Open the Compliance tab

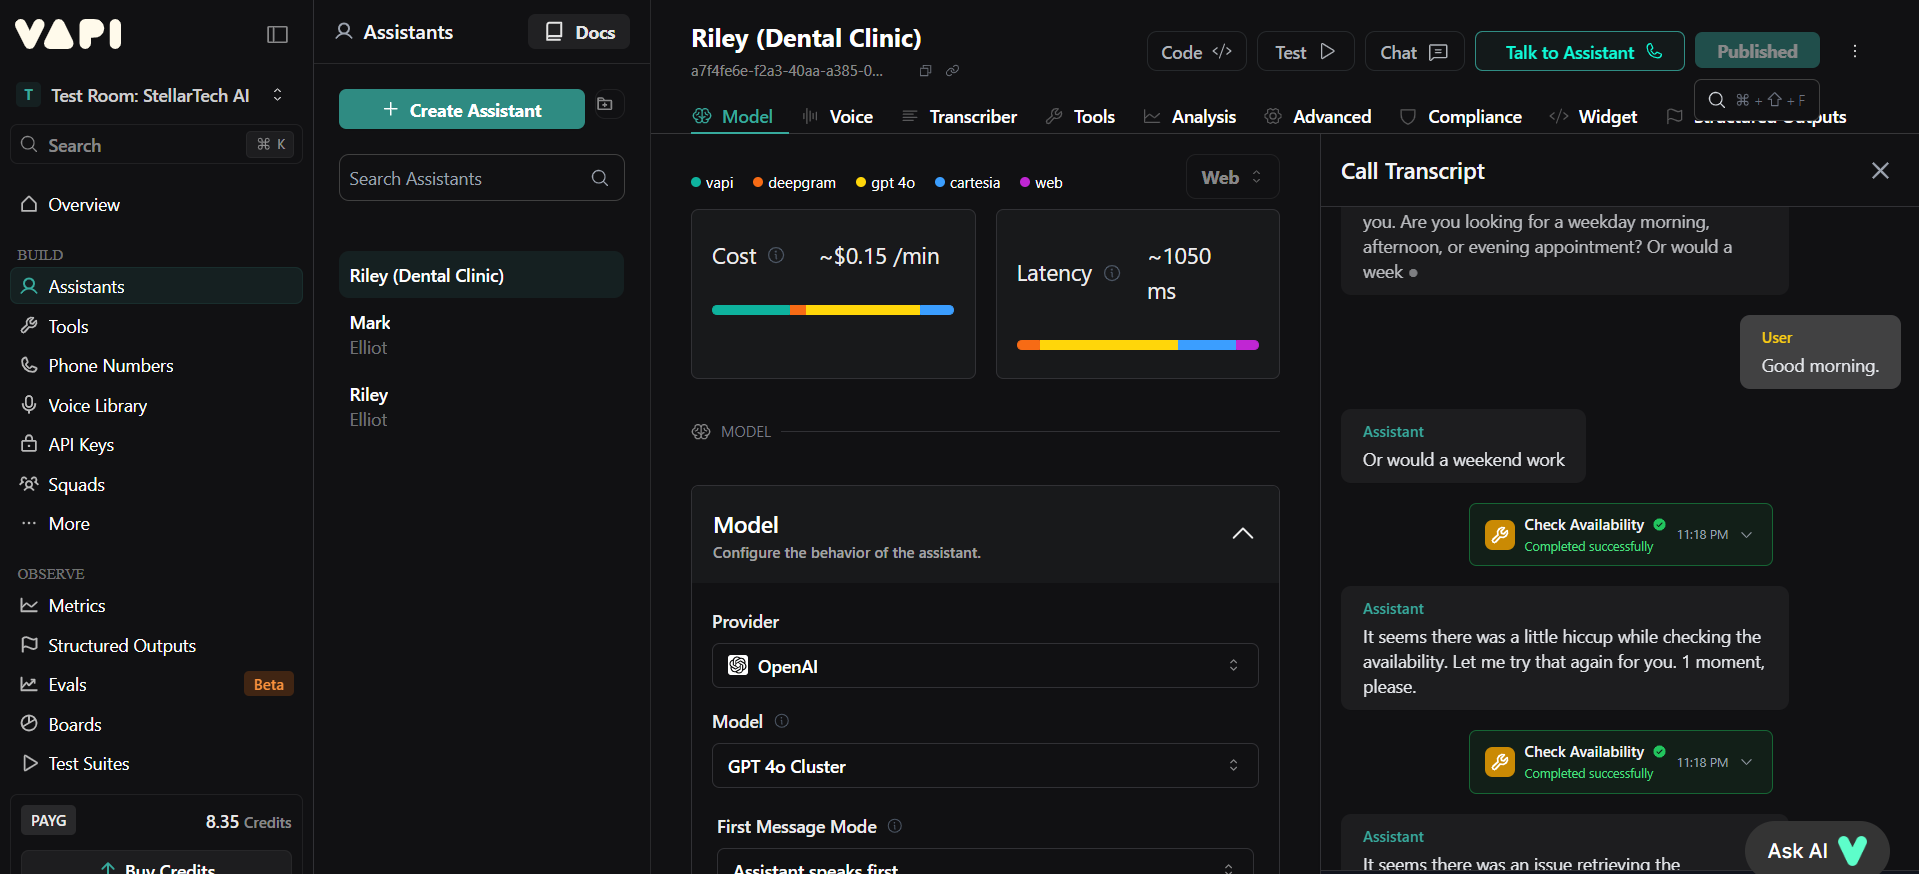point(1460,117)
